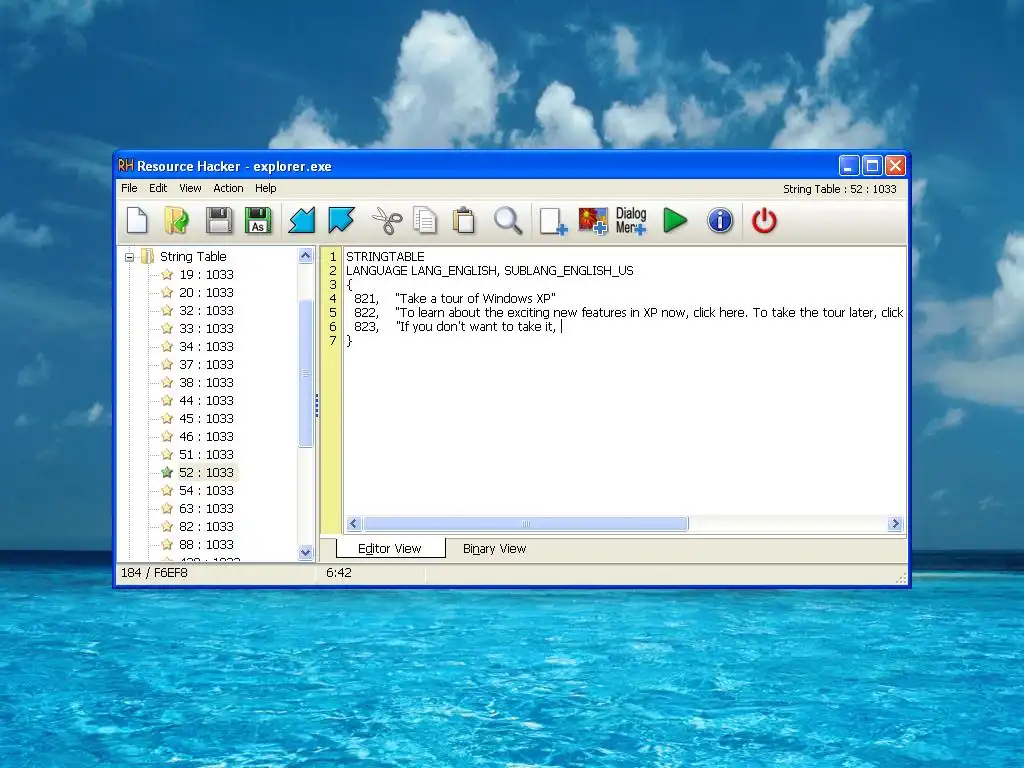
Task: Open Find with the magnifying glass icon
Action: click(x=507, y=220)
